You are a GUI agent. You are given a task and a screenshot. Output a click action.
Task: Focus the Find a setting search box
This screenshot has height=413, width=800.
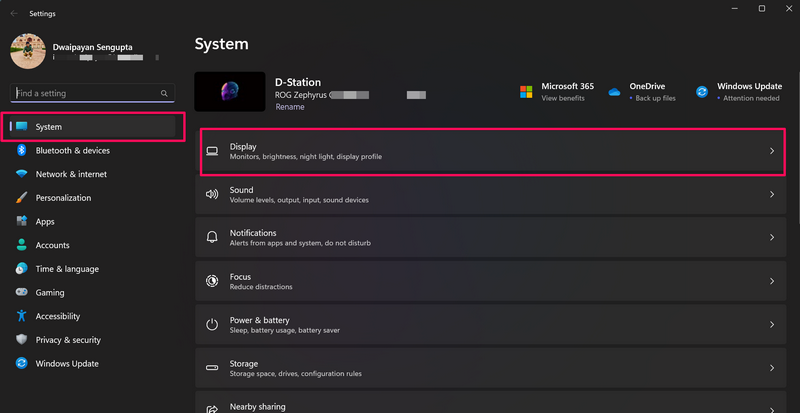(85, 93)
